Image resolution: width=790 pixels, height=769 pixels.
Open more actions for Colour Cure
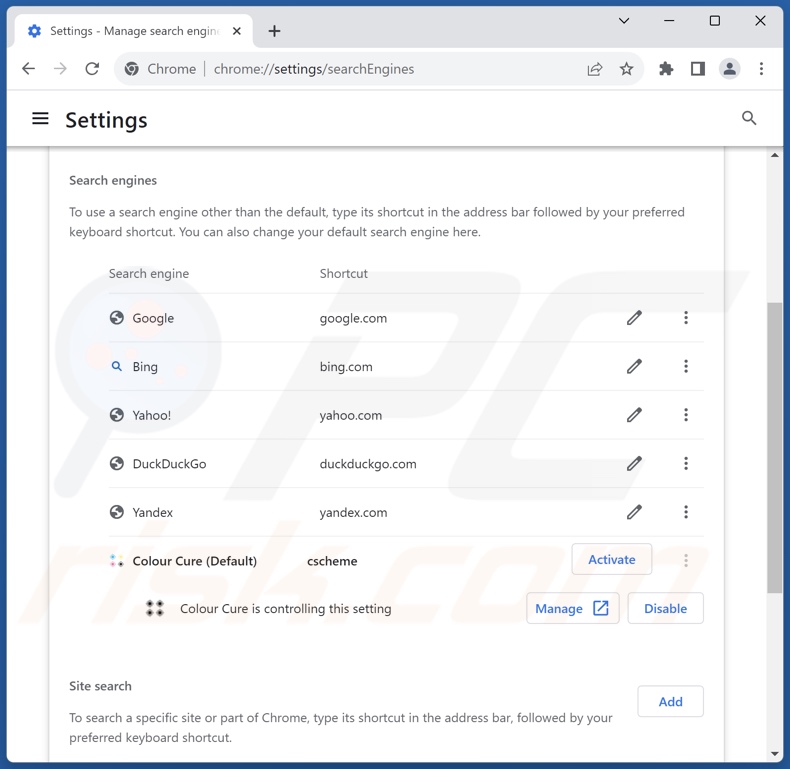click(686, 560)
